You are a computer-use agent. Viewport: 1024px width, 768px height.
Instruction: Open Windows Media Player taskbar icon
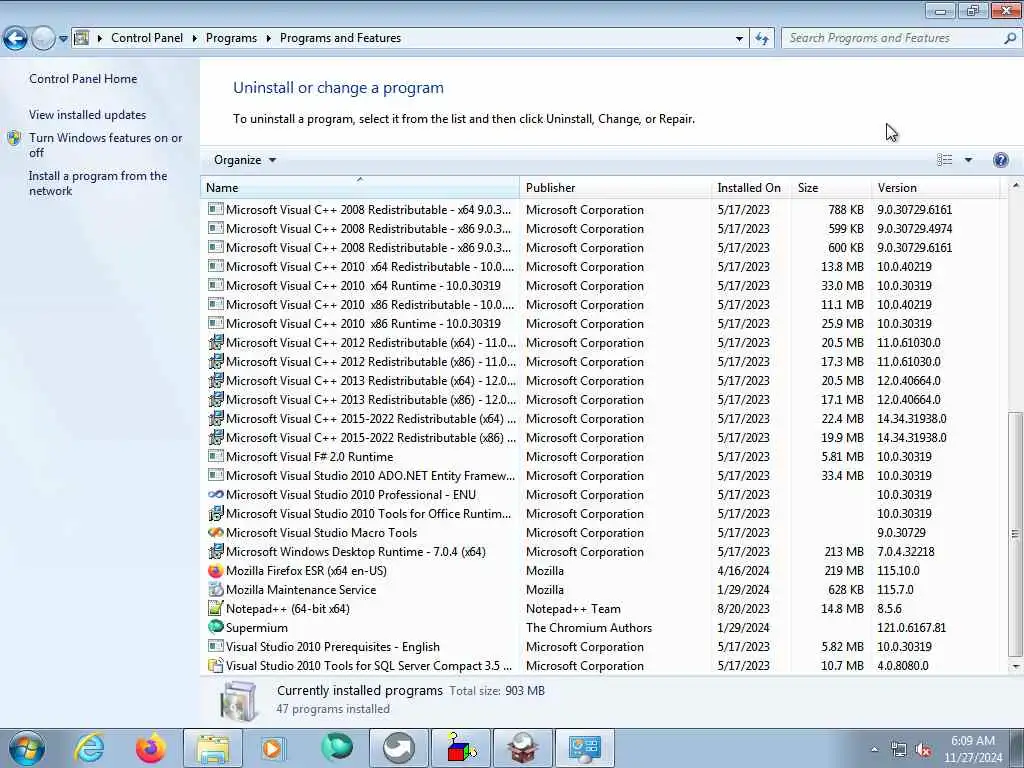point(272,748)
